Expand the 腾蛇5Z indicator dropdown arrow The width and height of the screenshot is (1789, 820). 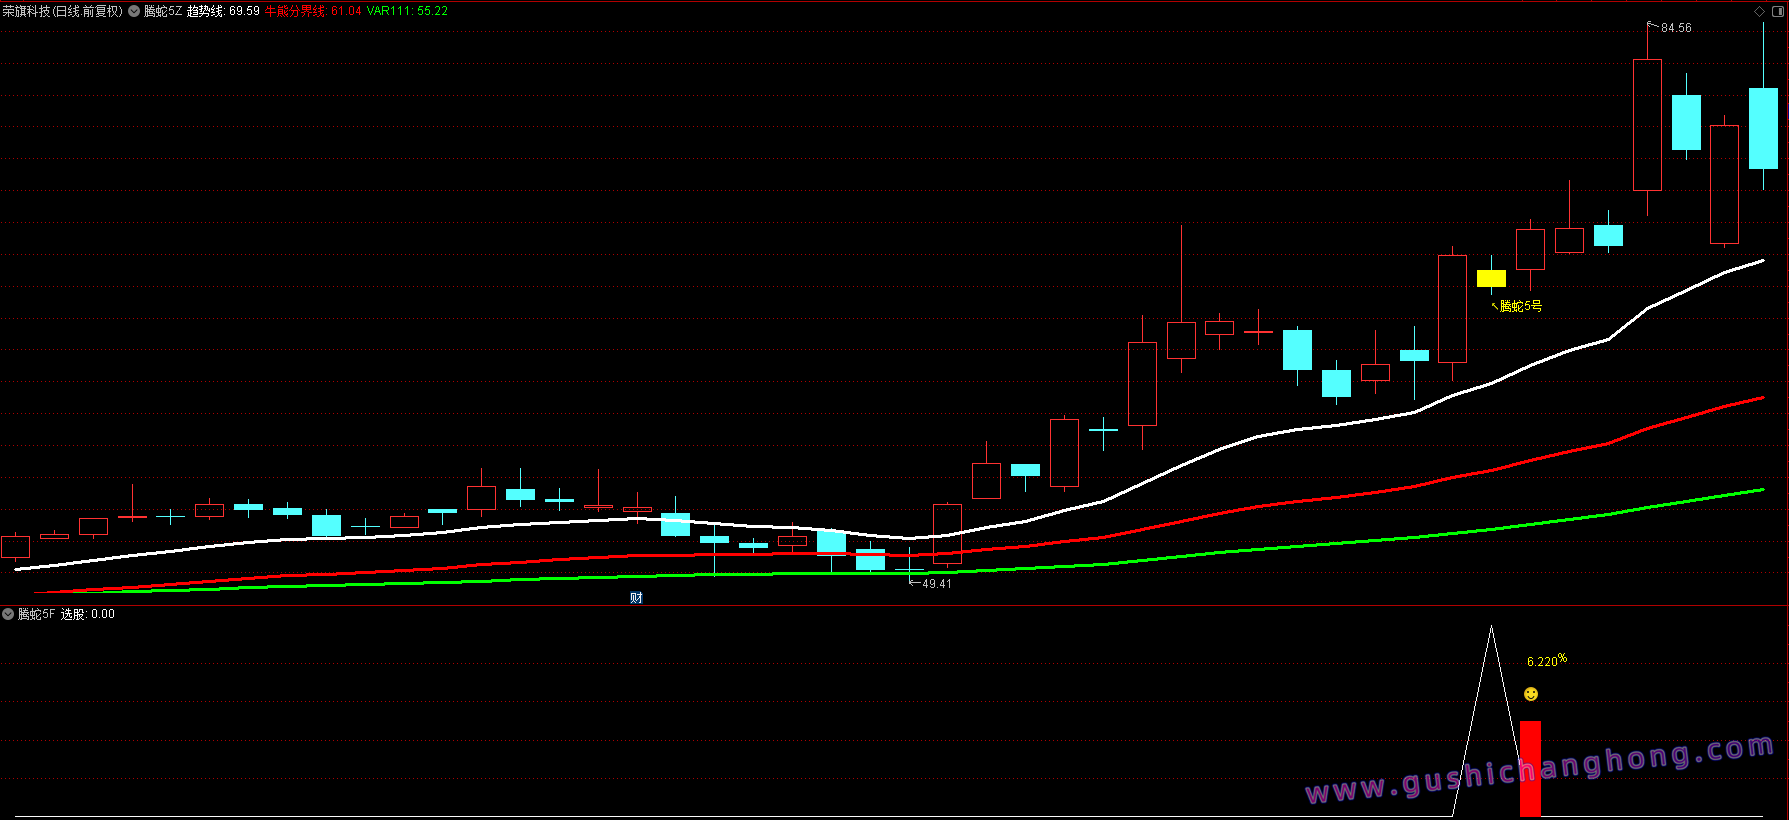[134, 11]
